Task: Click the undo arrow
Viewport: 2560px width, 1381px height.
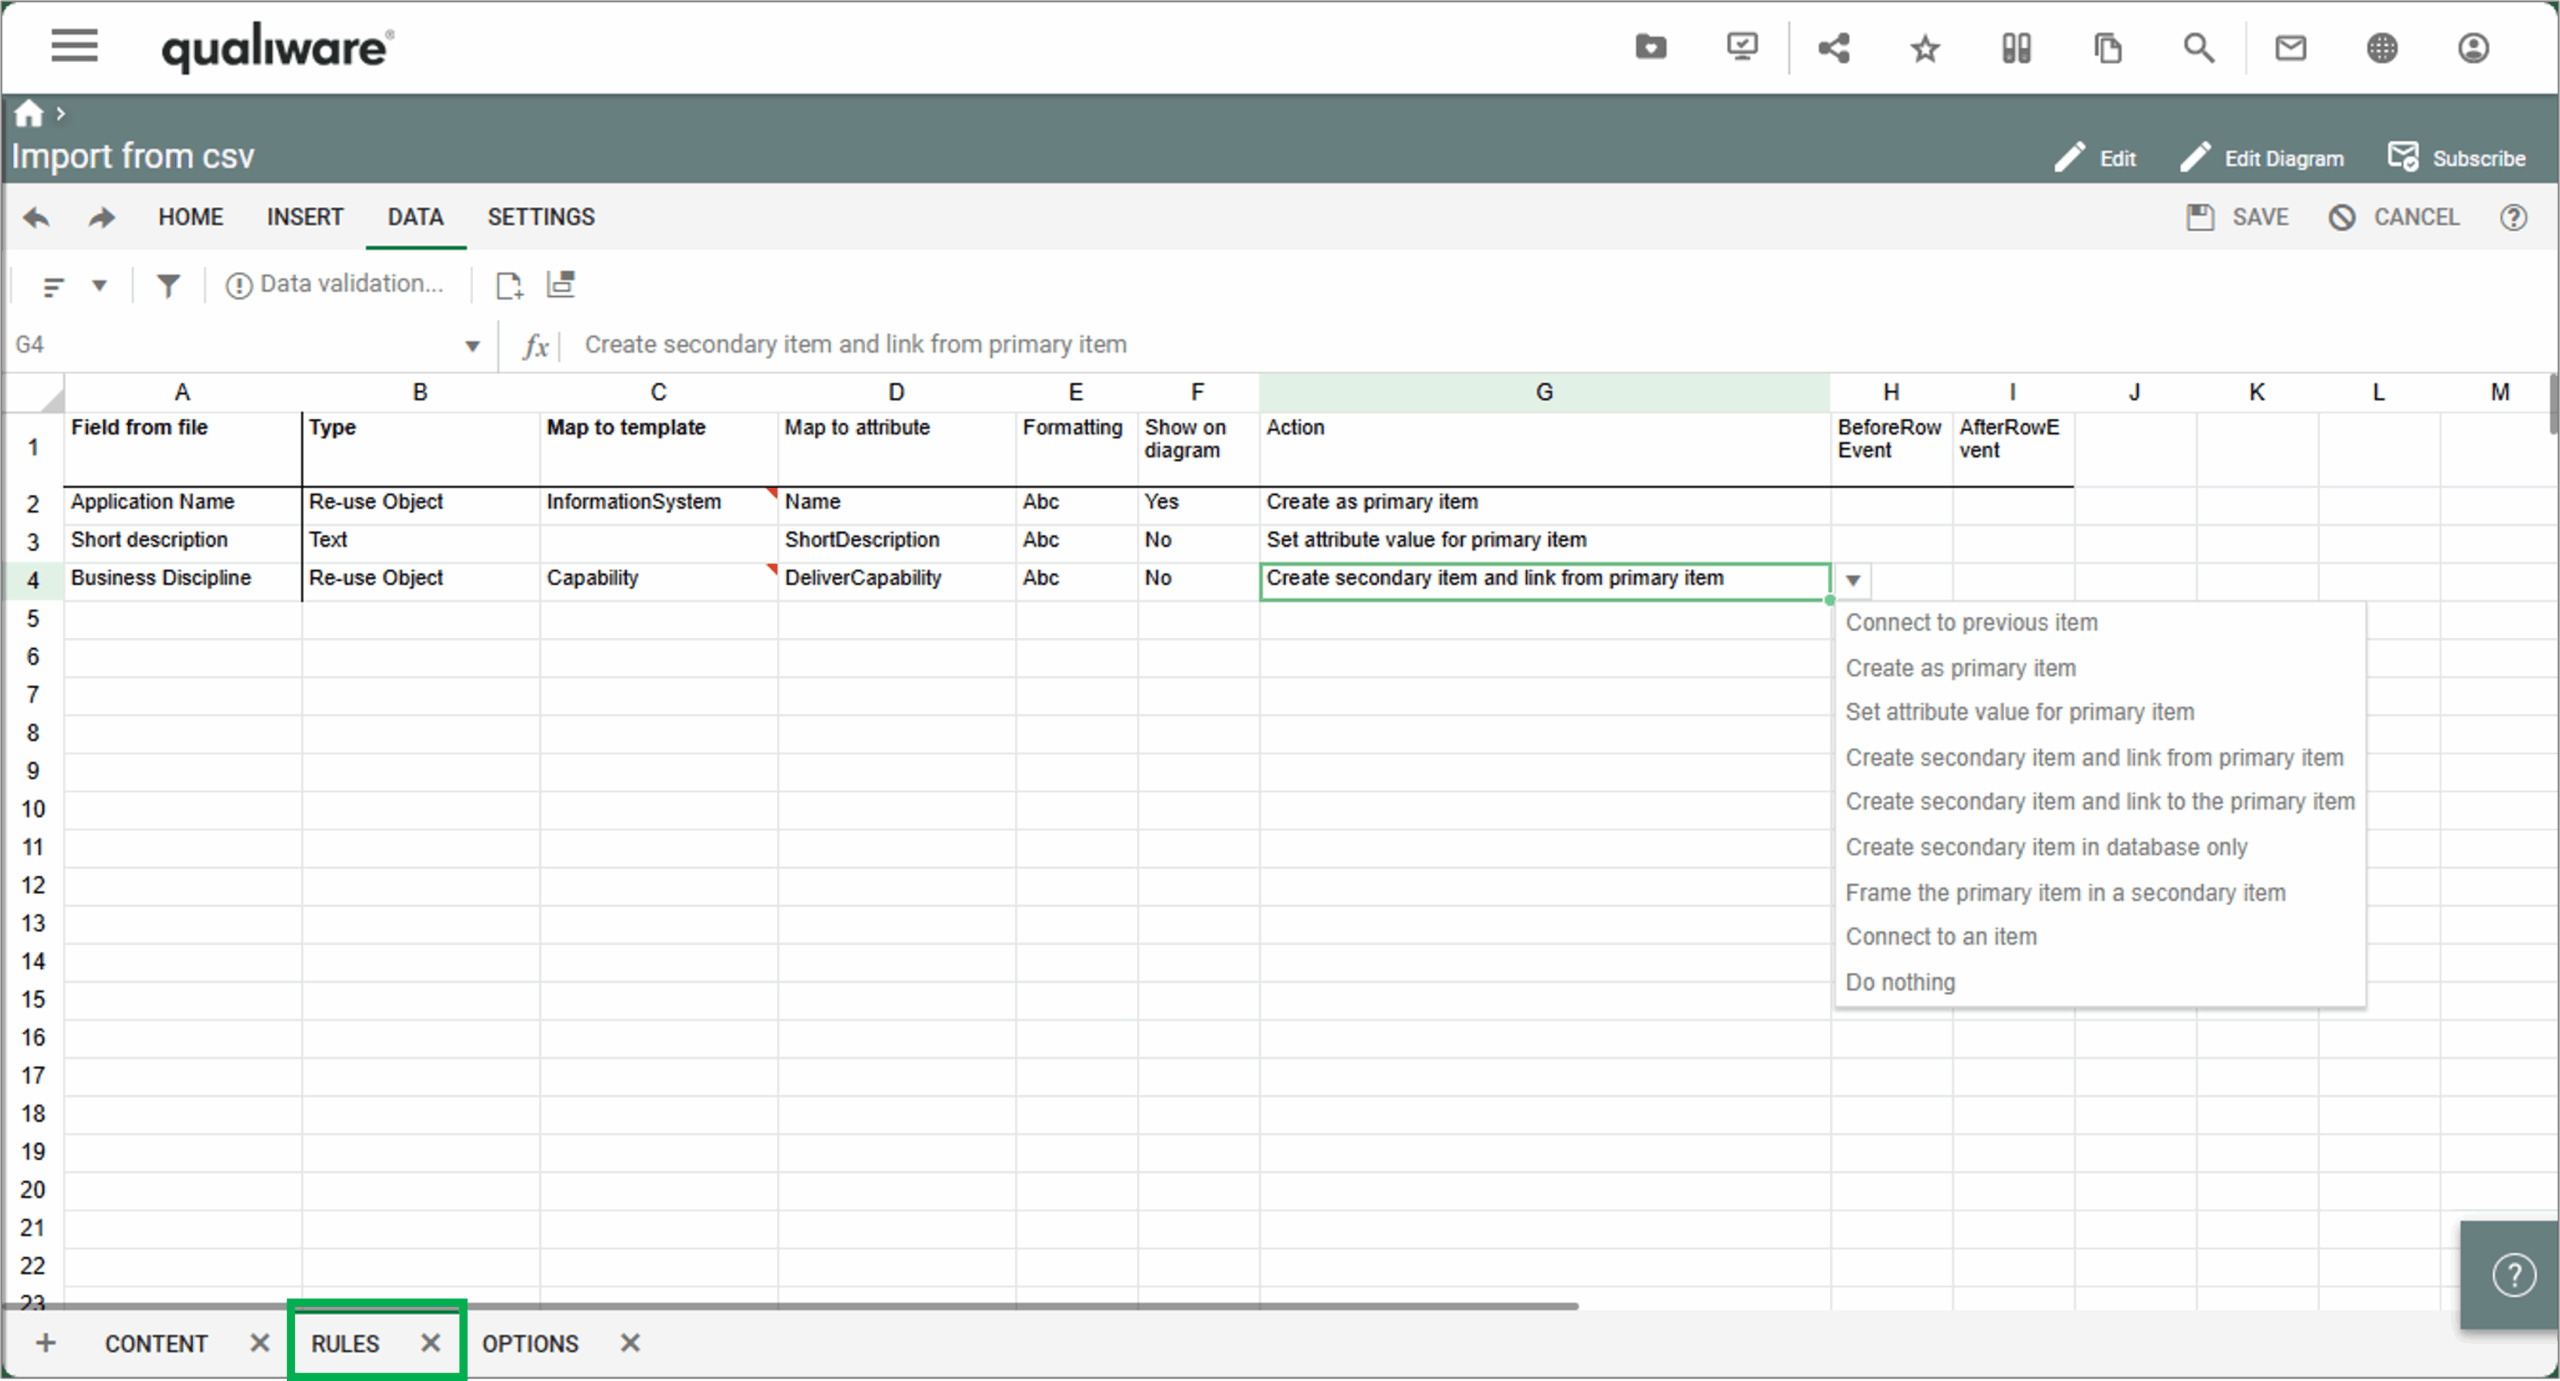Action: 37,217
